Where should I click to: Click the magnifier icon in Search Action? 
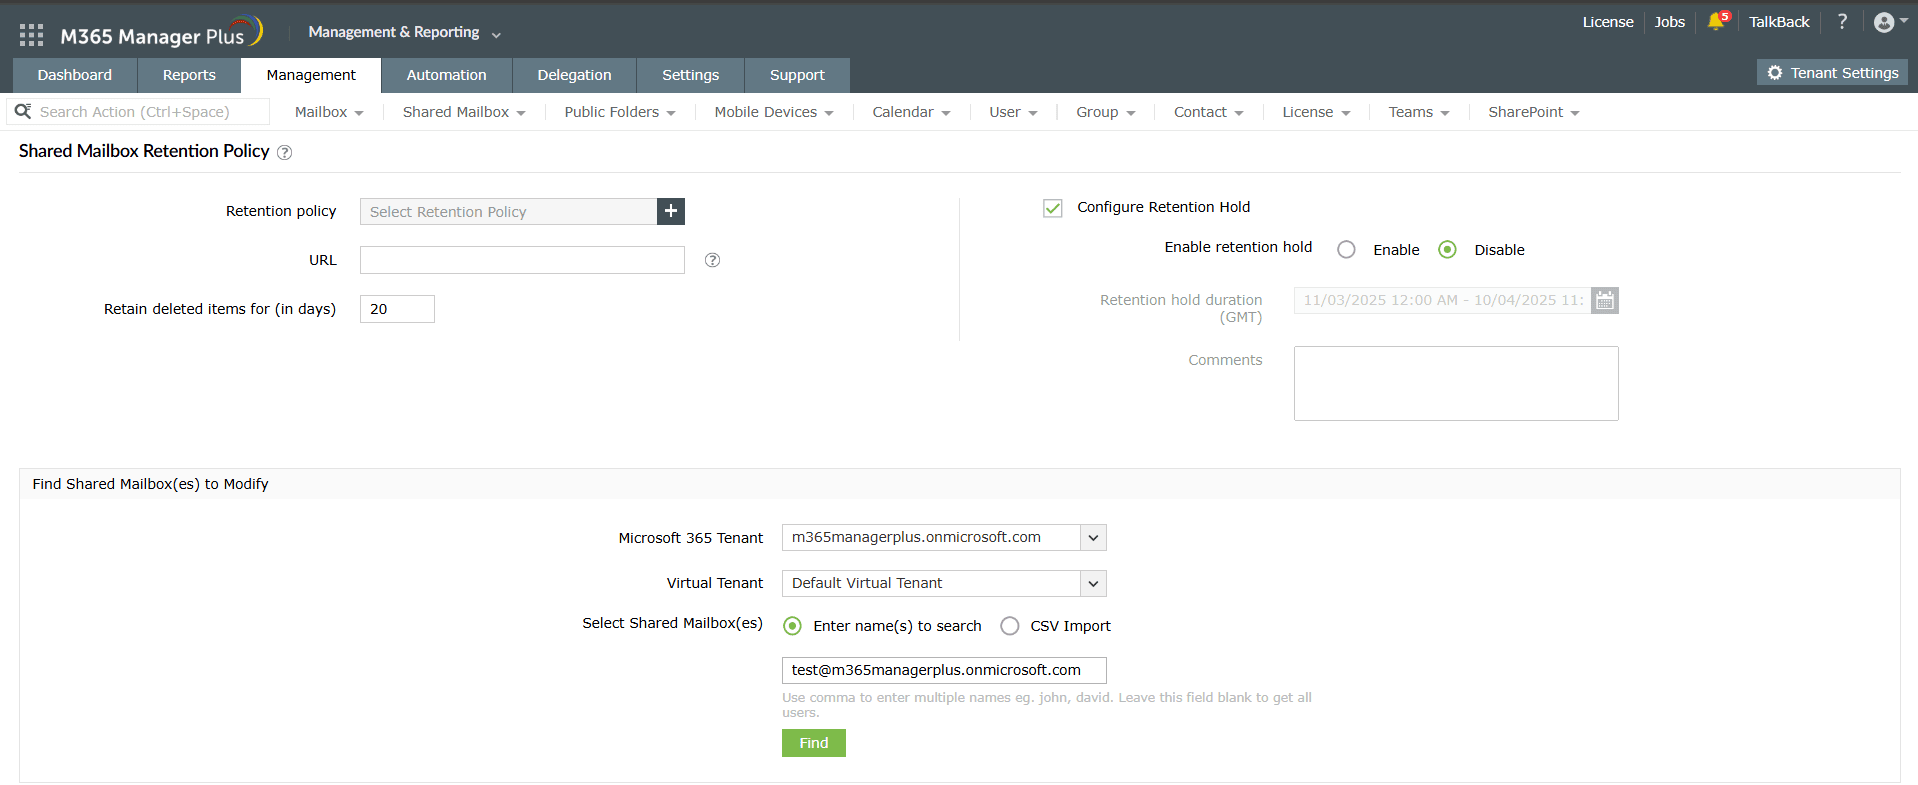[x=23, y=111]
